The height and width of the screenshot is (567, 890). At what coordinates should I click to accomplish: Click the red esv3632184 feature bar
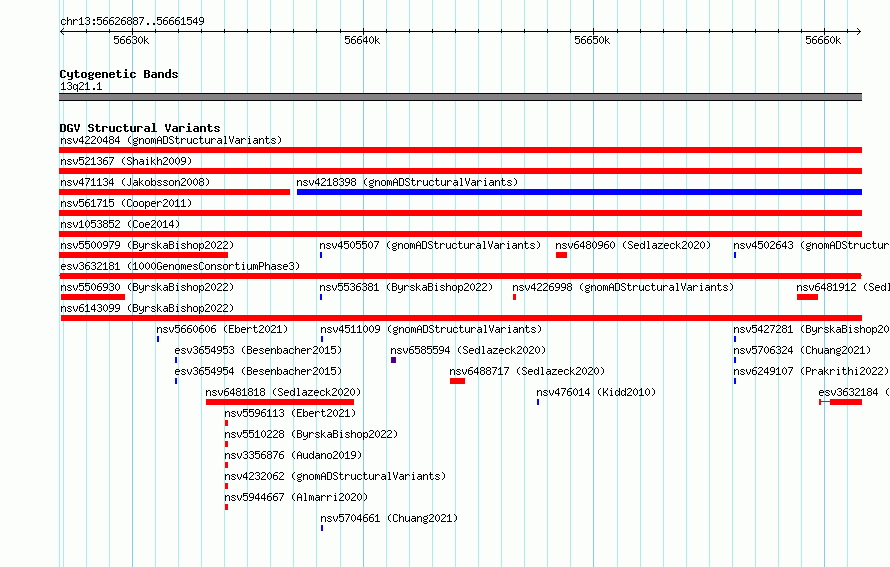click(841, 402)
